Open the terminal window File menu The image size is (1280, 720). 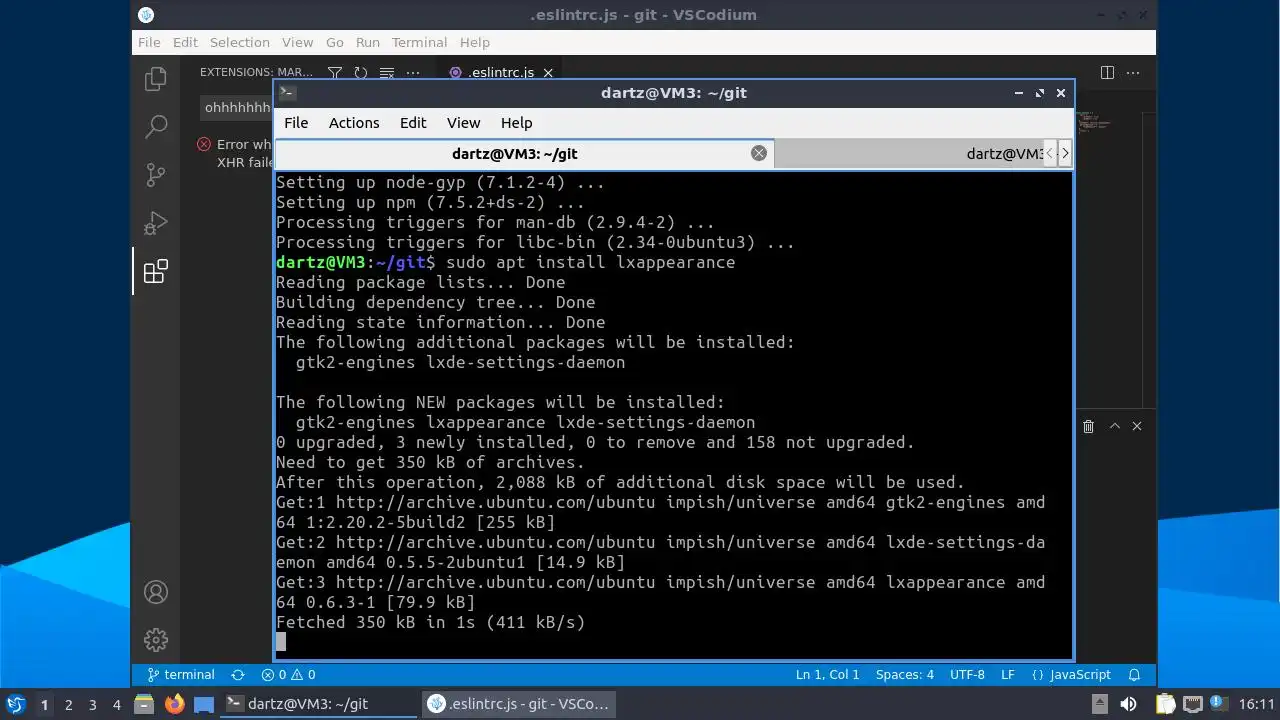point(296,123)
